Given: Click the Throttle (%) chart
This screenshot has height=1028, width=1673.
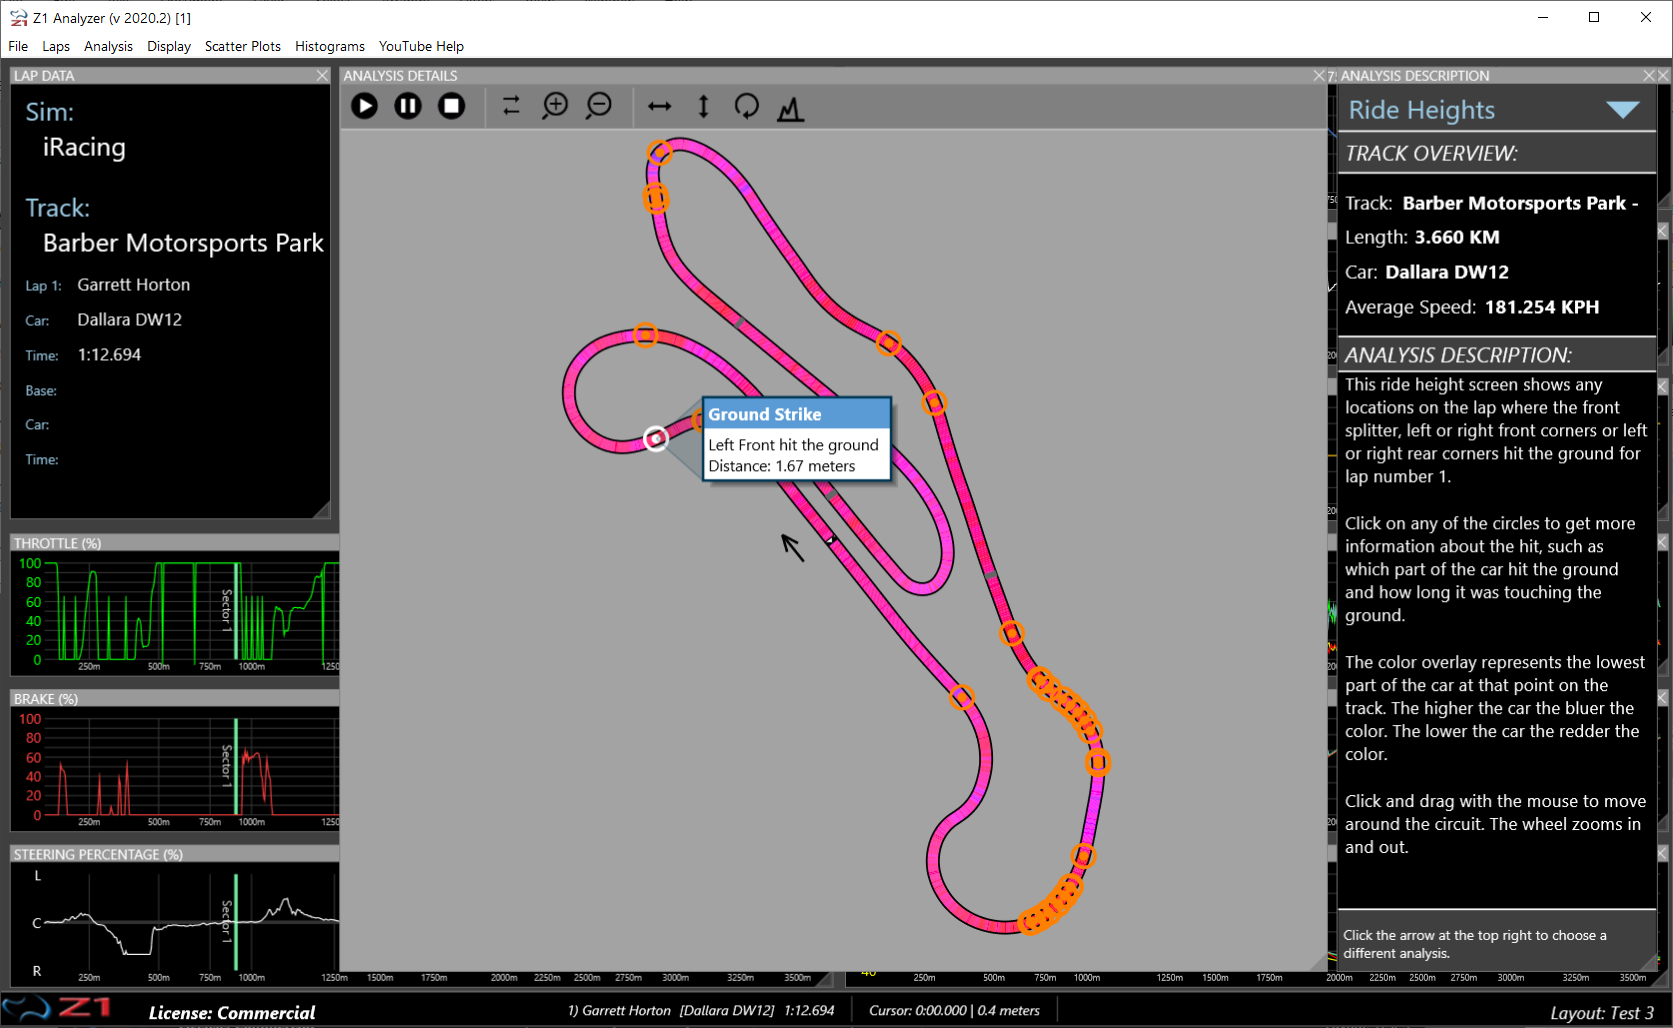Looking at the screenshot, I should tap(175, 613).
